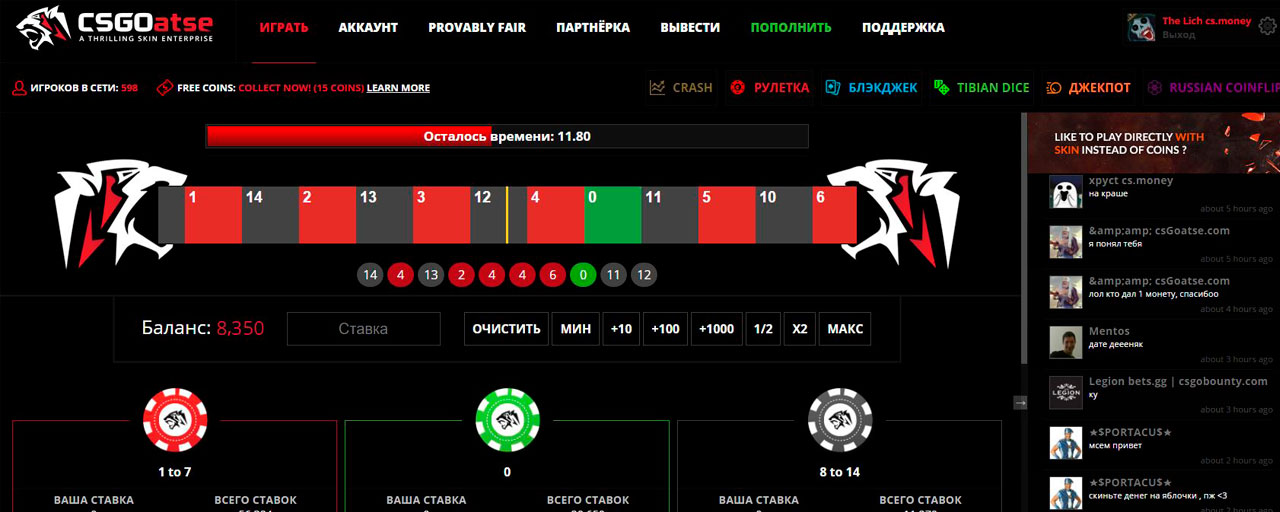1280x512 pixels.
Task: Click the Mentos username in chat
Action: (x=1109, y=331)
